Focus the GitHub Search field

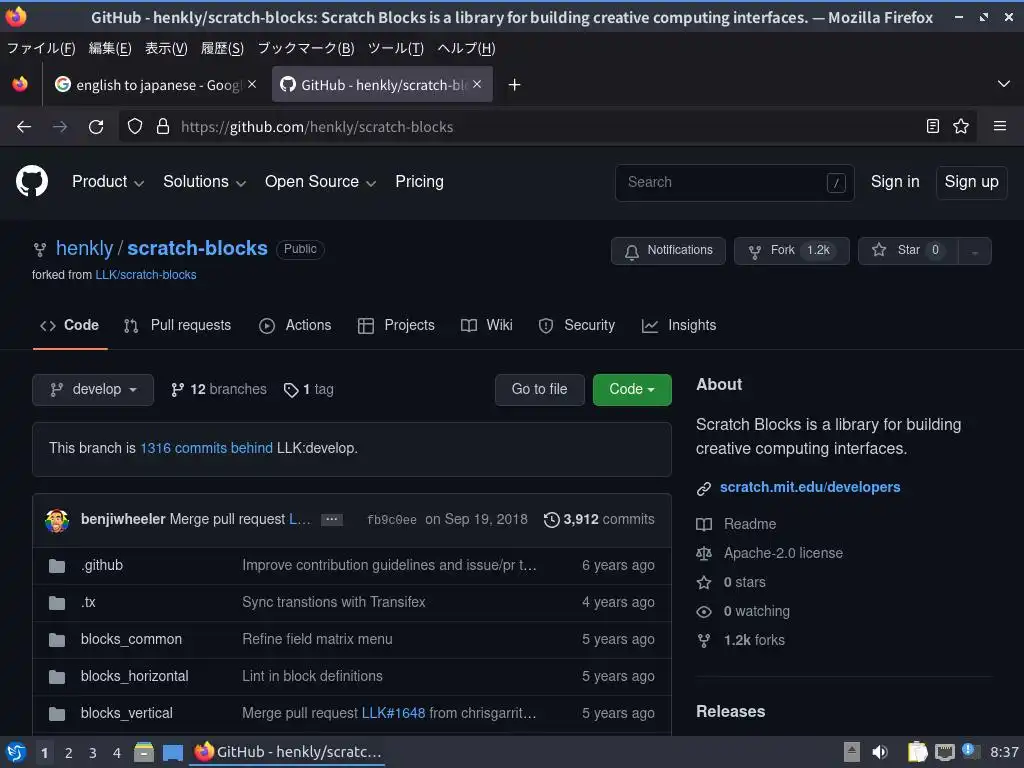pos(734,182)
